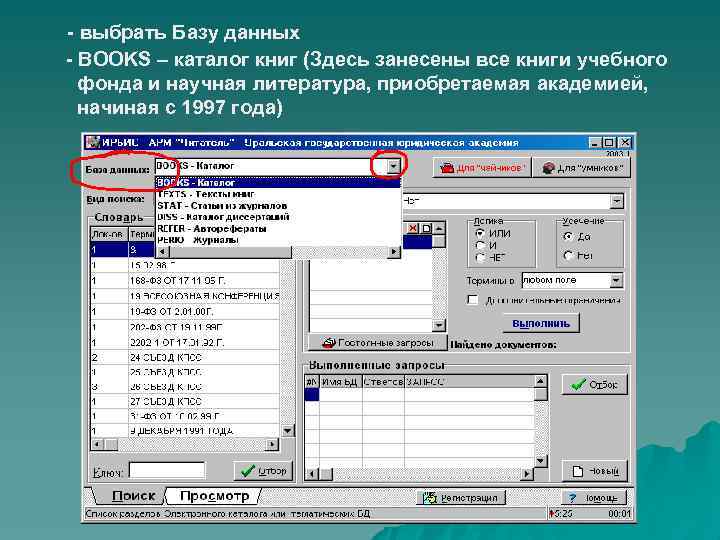
Task: Select dictionary row '27 СЪЕЗД КПСС'
Action: [x=185, y=401]
